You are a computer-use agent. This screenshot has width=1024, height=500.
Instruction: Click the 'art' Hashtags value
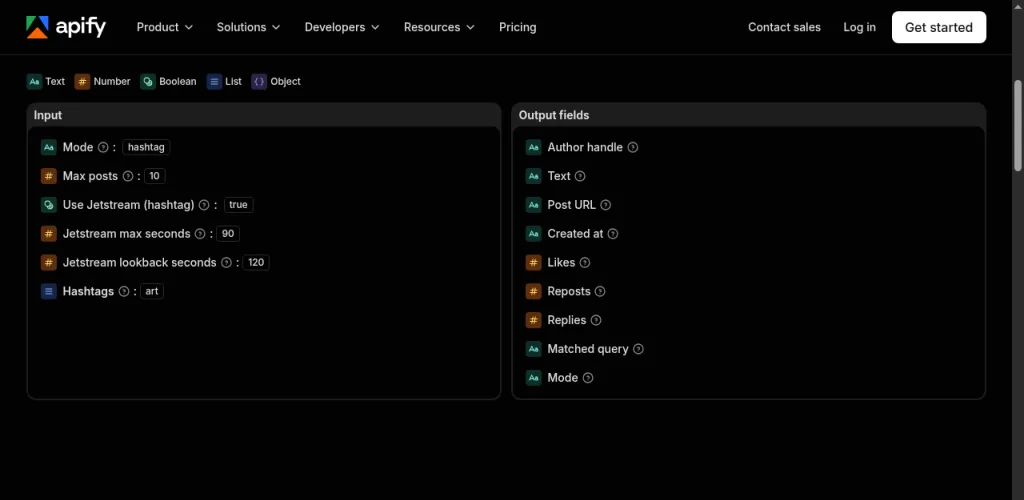point(152,291)
